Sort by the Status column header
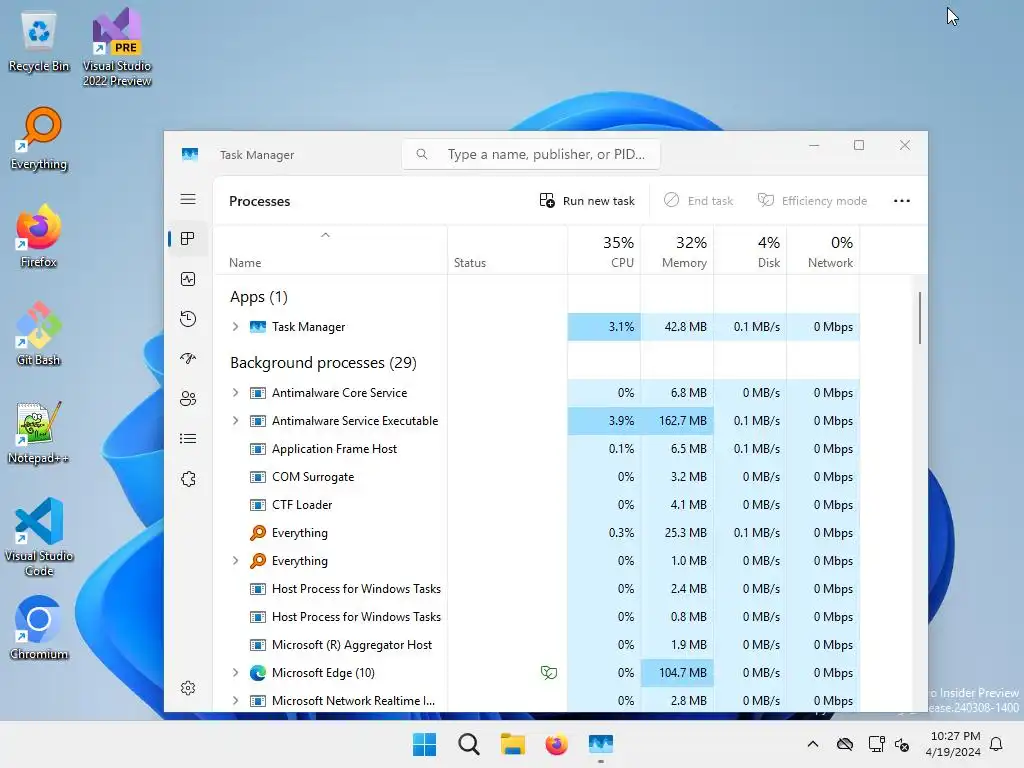Image resolution: width=1024 pixels, height=768 pixels. pyautogui.click(x=507, y=250)
